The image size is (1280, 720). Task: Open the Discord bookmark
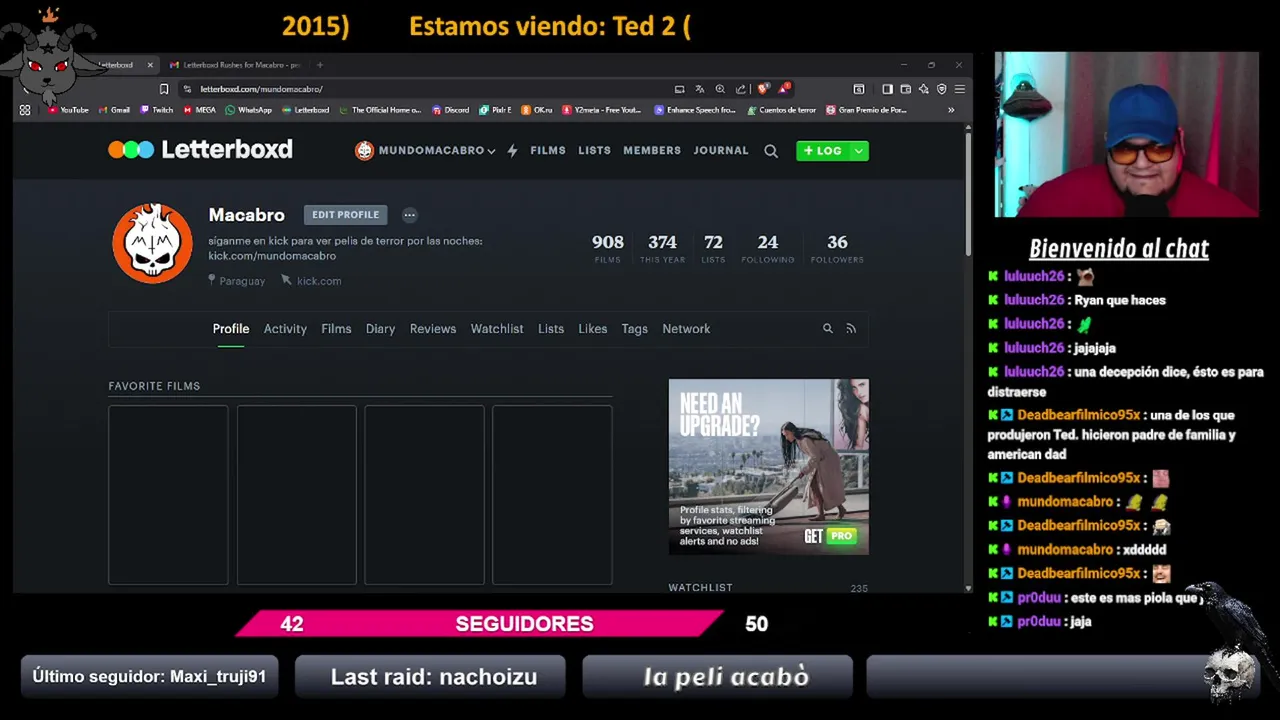pos(451,110)
